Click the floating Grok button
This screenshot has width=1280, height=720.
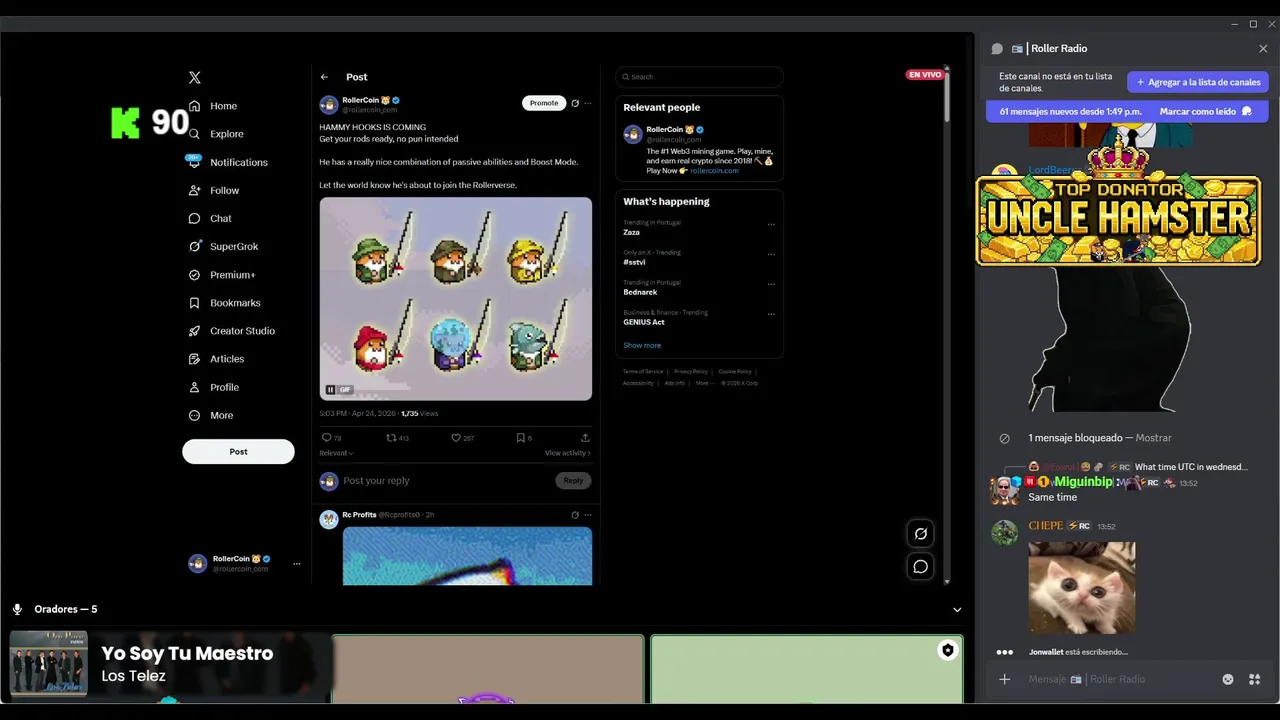point(921,534)
